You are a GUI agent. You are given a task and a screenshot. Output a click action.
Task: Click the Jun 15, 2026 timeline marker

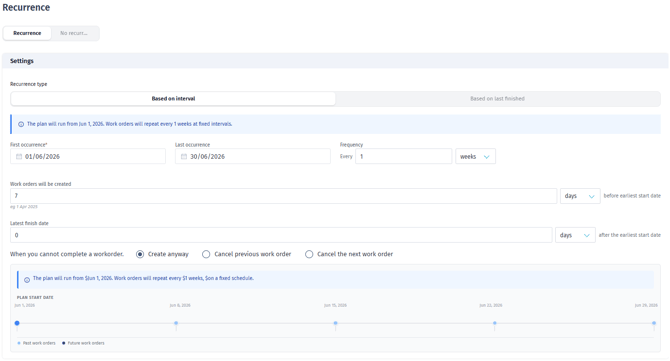pos(335,323)
